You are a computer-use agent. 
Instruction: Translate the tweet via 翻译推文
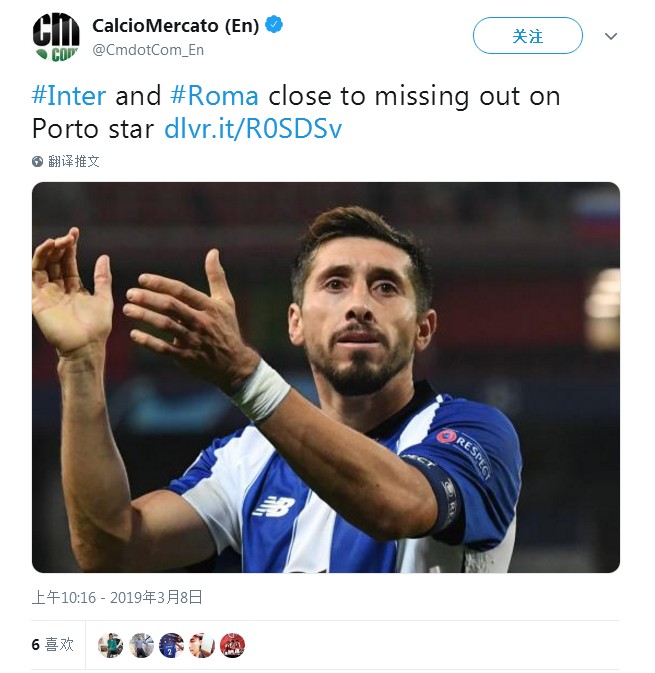point(73,161)
